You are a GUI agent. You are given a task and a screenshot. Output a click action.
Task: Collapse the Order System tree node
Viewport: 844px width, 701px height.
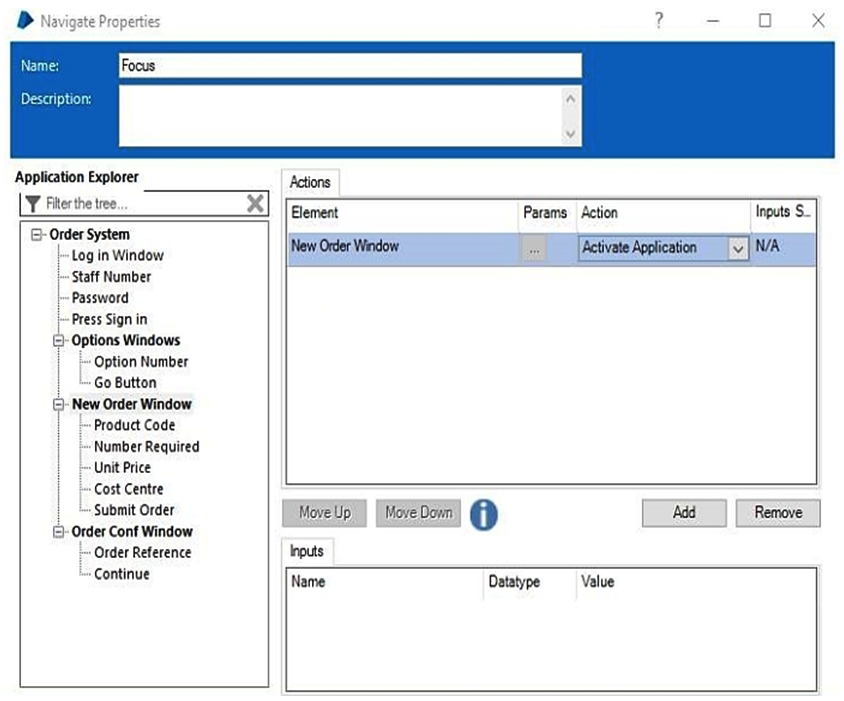coord(37,235)
